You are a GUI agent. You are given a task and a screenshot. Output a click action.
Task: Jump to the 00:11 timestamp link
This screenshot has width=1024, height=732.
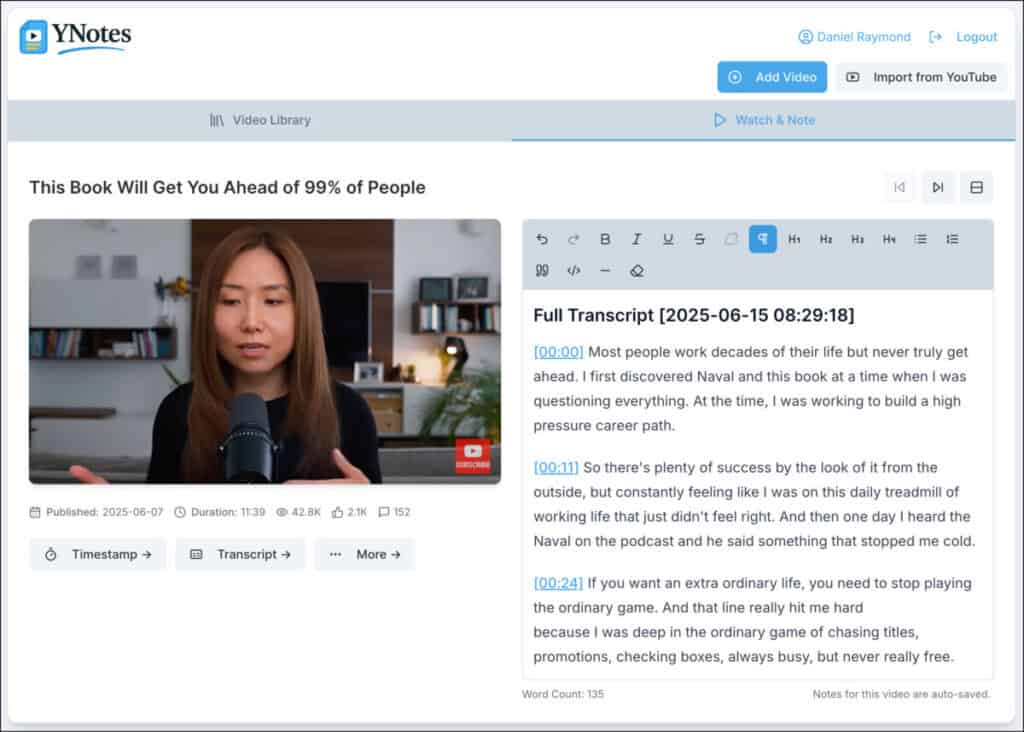pyautogui.click(x=556, y=468)
